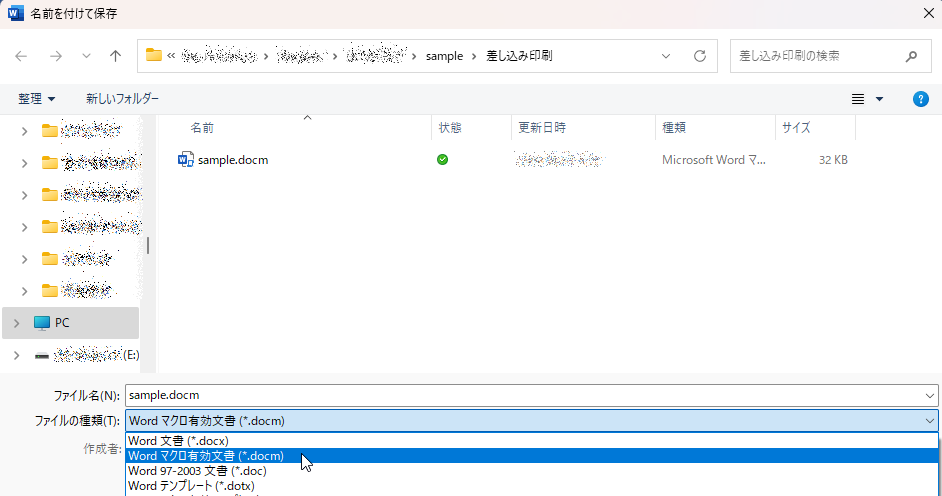942x496 pixels.
Task: Open address bar history dropdown
Action: coord(666,56)
